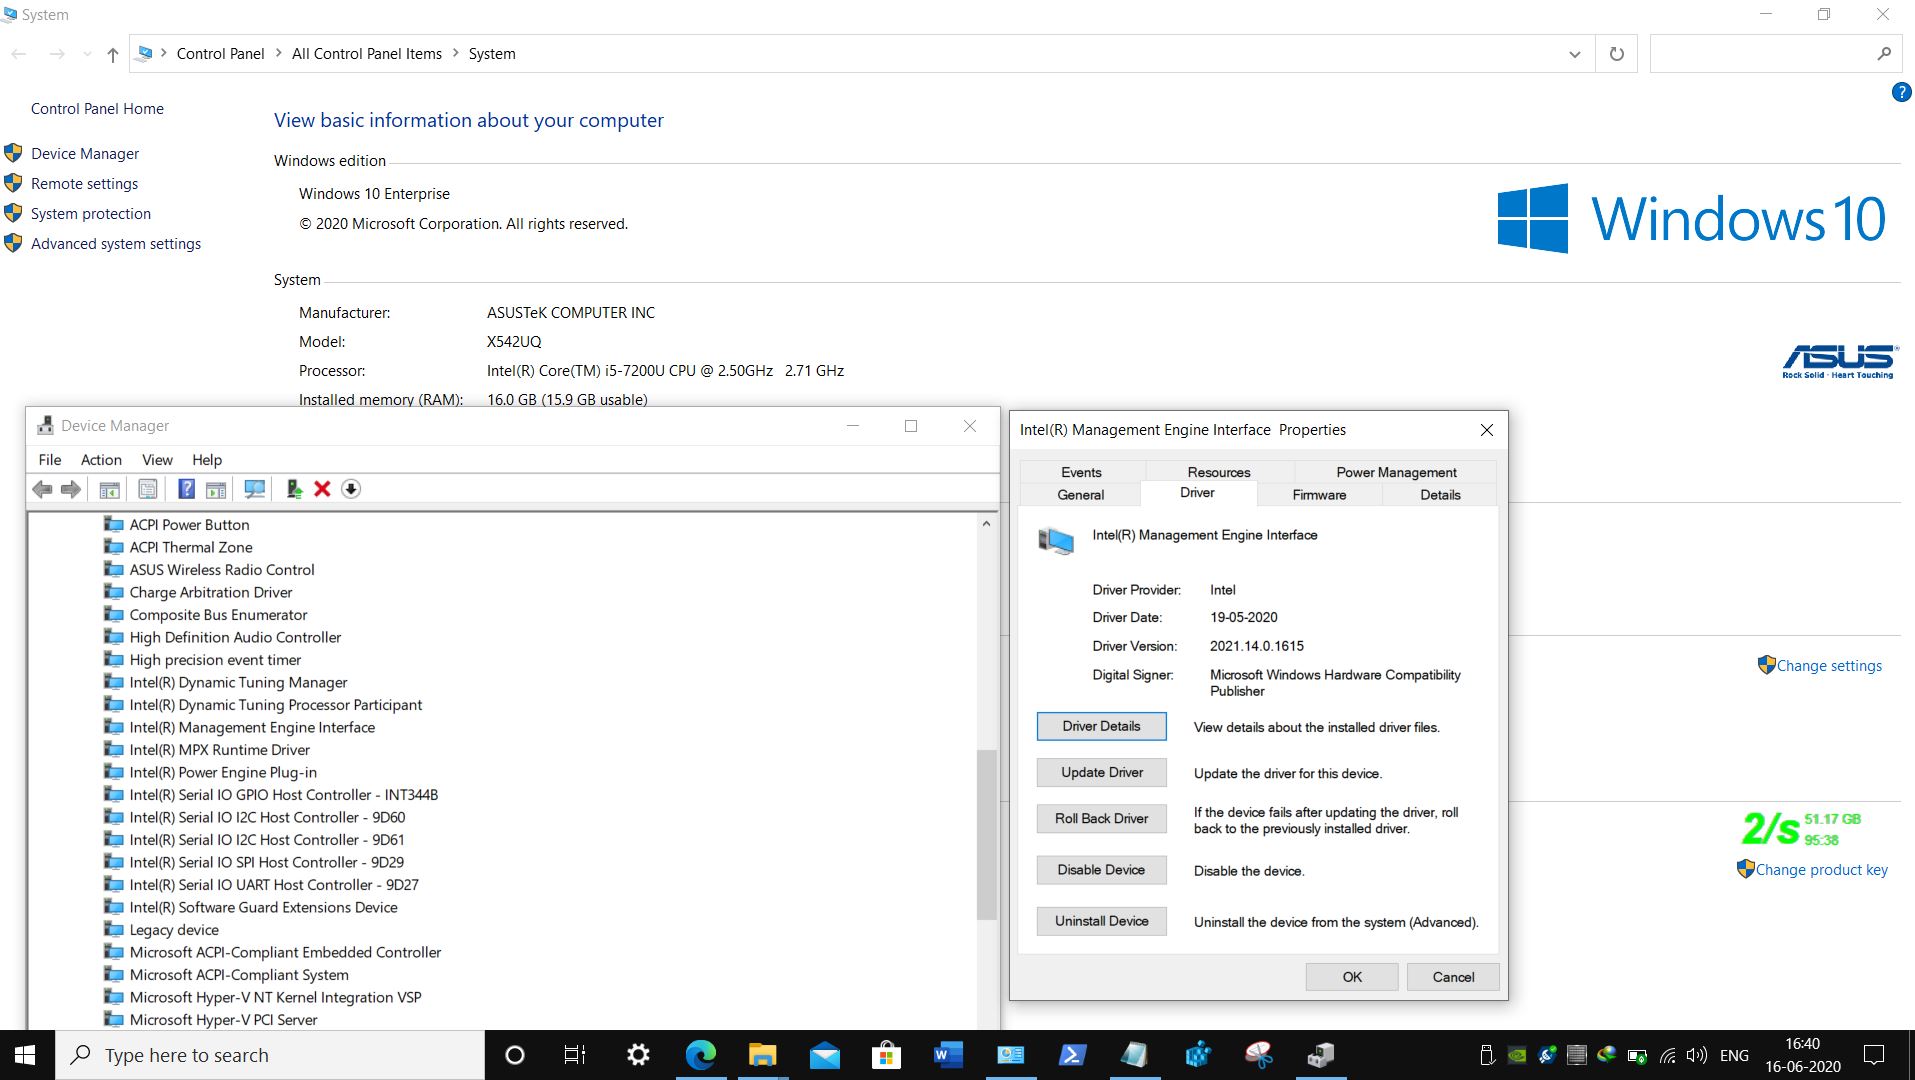
Task: Switch to the Details tab
Action: coord(1440,495)
